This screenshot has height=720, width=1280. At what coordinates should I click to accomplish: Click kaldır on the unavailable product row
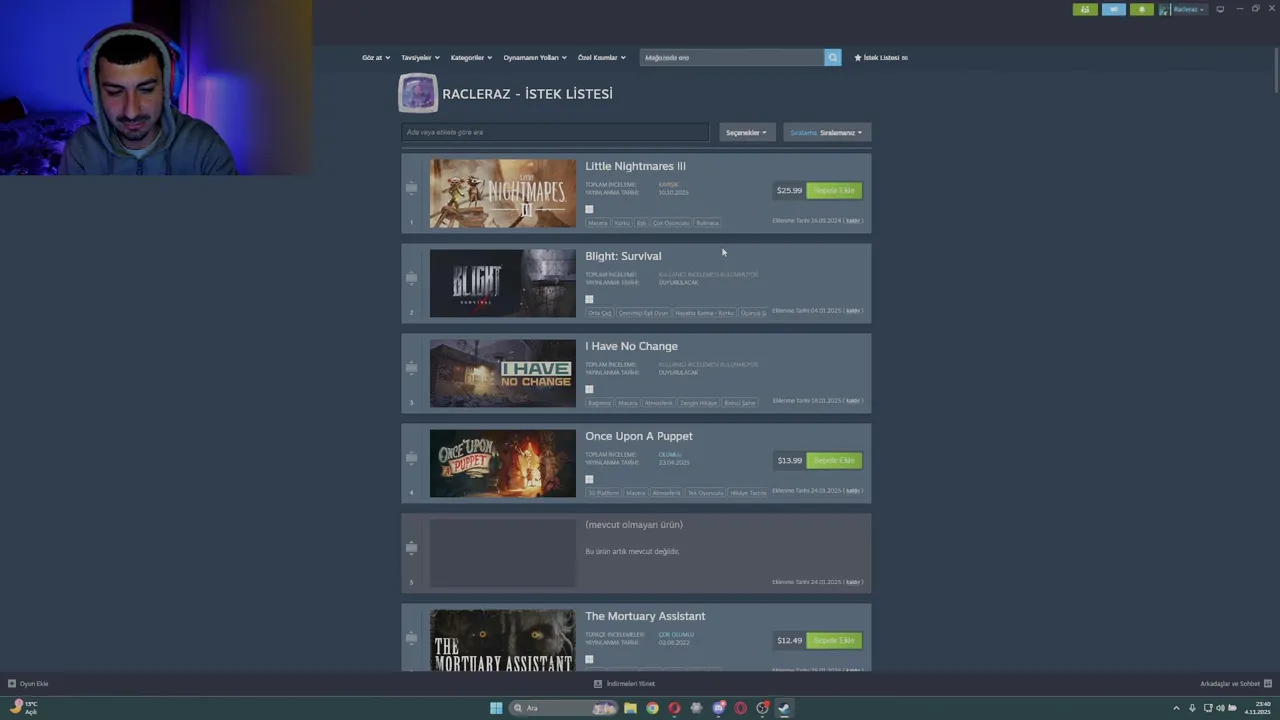[853, 581]
